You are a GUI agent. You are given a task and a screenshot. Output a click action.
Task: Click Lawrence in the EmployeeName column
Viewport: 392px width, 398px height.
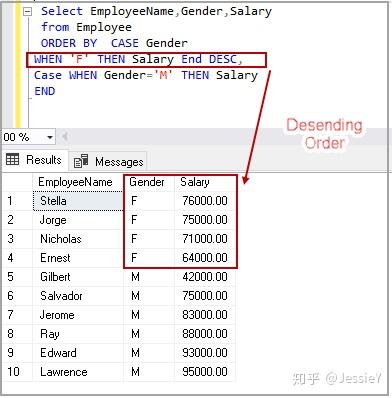click(64, 372)
